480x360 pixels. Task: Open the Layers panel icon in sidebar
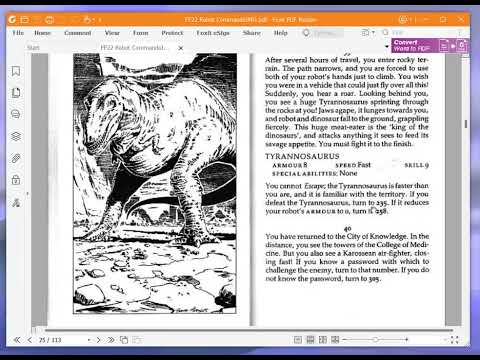click(16, 136)
